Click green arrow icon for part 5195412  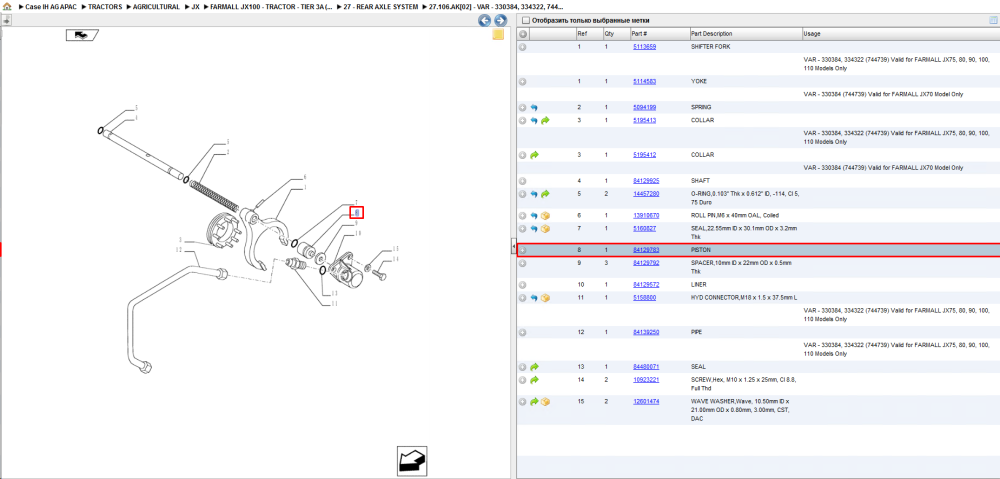click(x=534, y=155)
